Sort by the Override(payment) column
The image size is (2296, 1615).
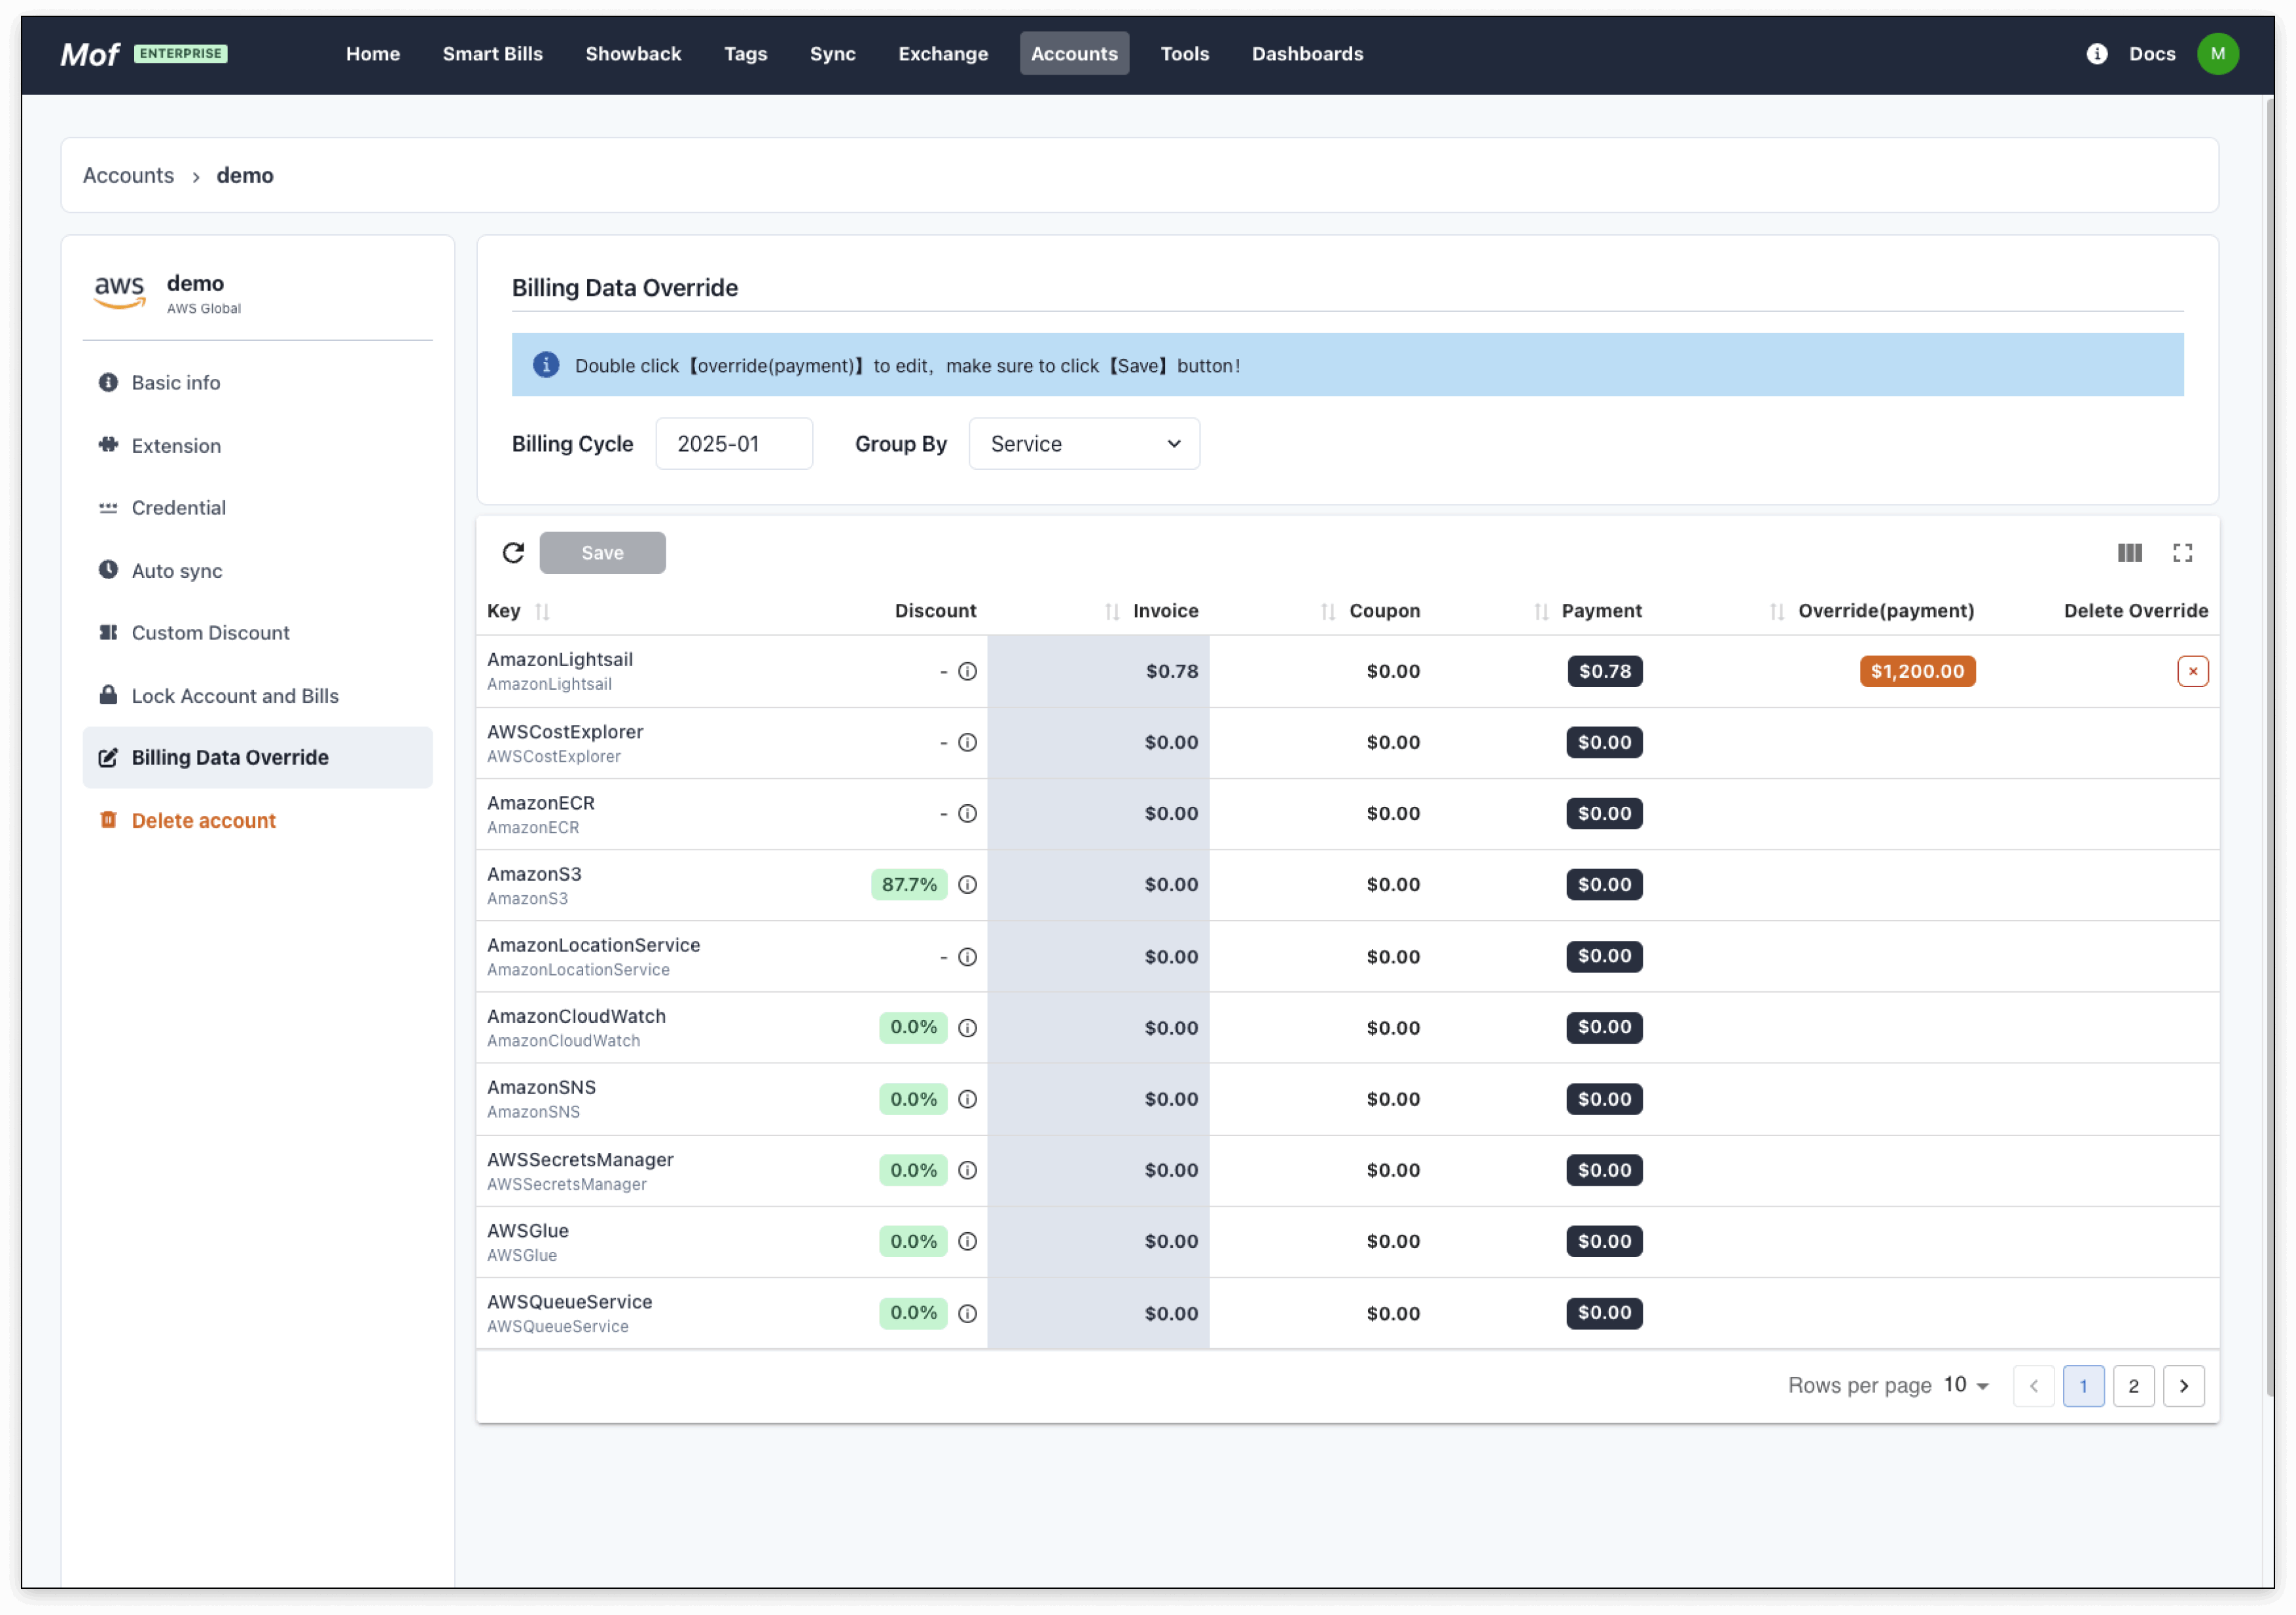tap(1776, 611)
